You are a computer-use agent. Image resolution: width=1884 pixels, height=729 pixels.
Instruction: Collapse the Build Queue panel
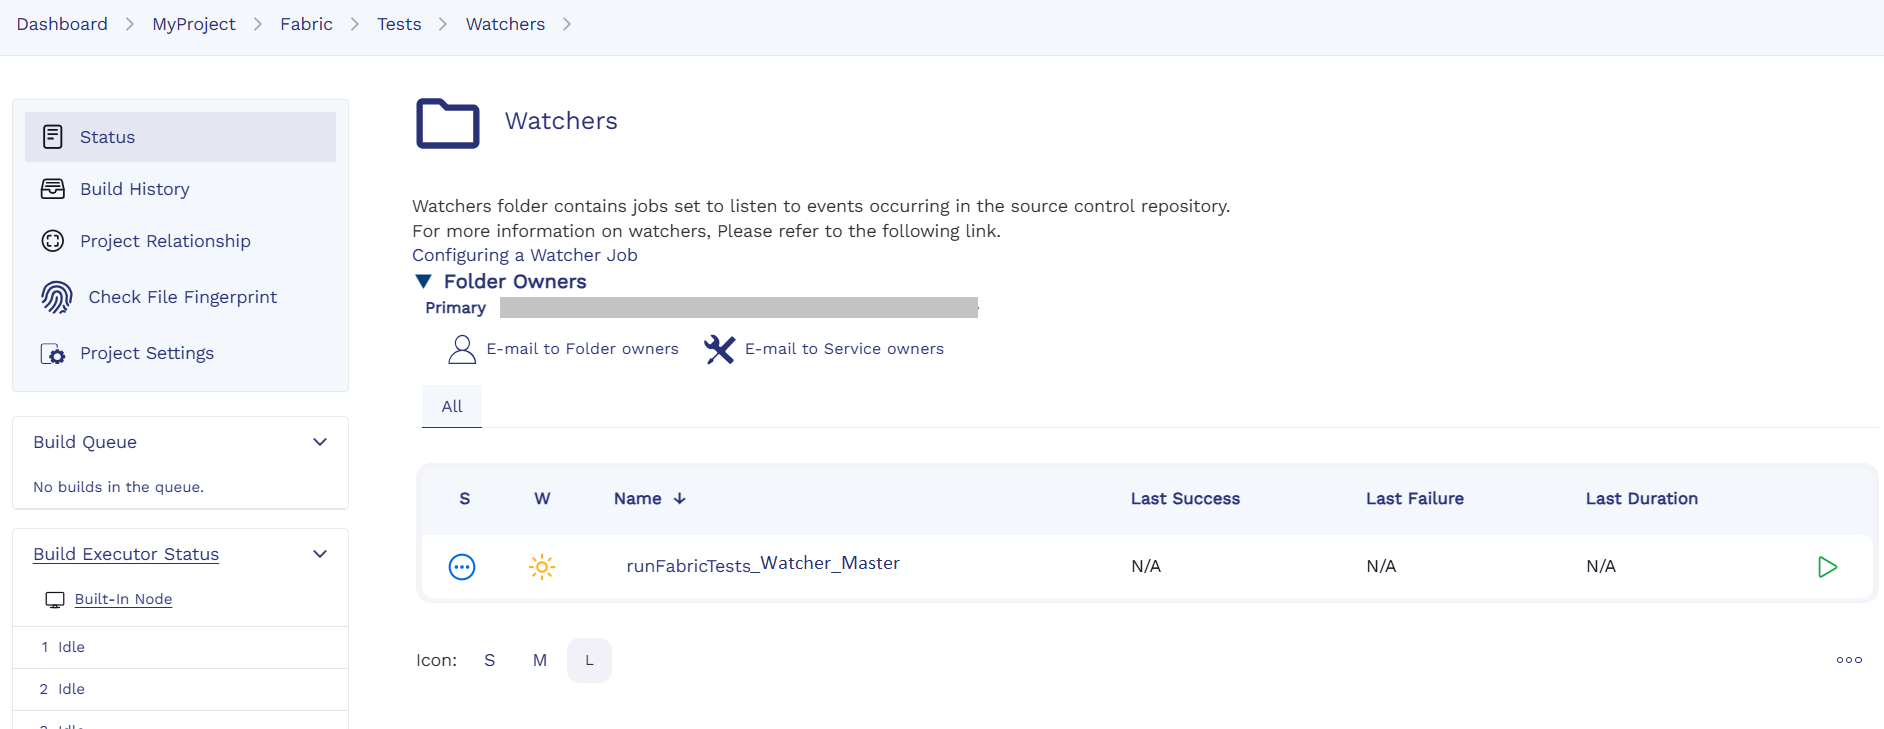(320, 442)
